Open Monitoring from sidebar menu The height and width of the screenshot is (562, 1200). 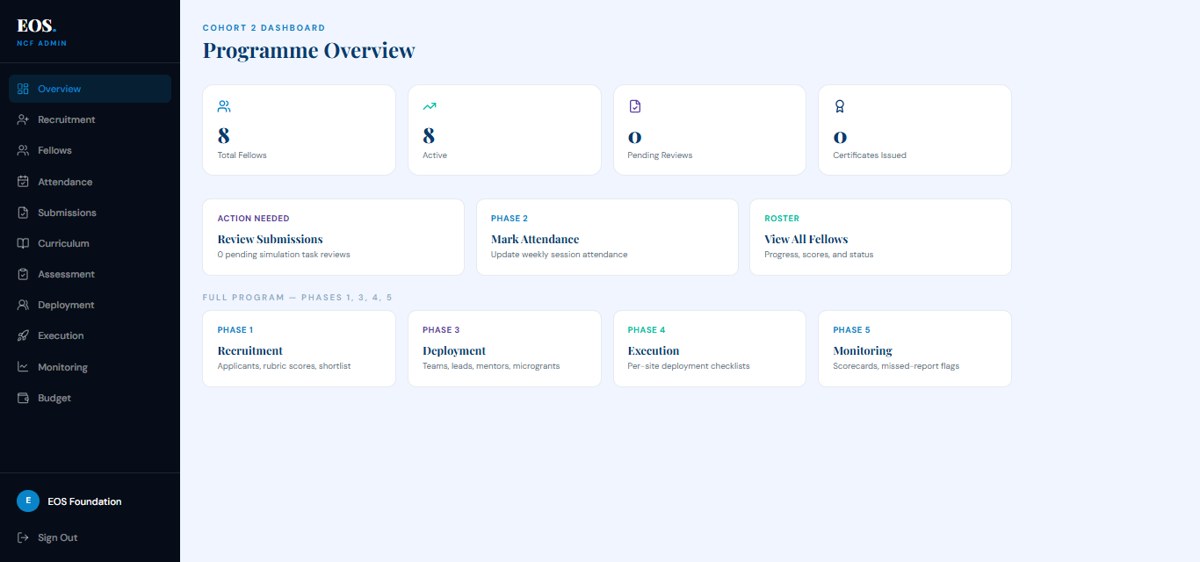[x=90, y=367]
